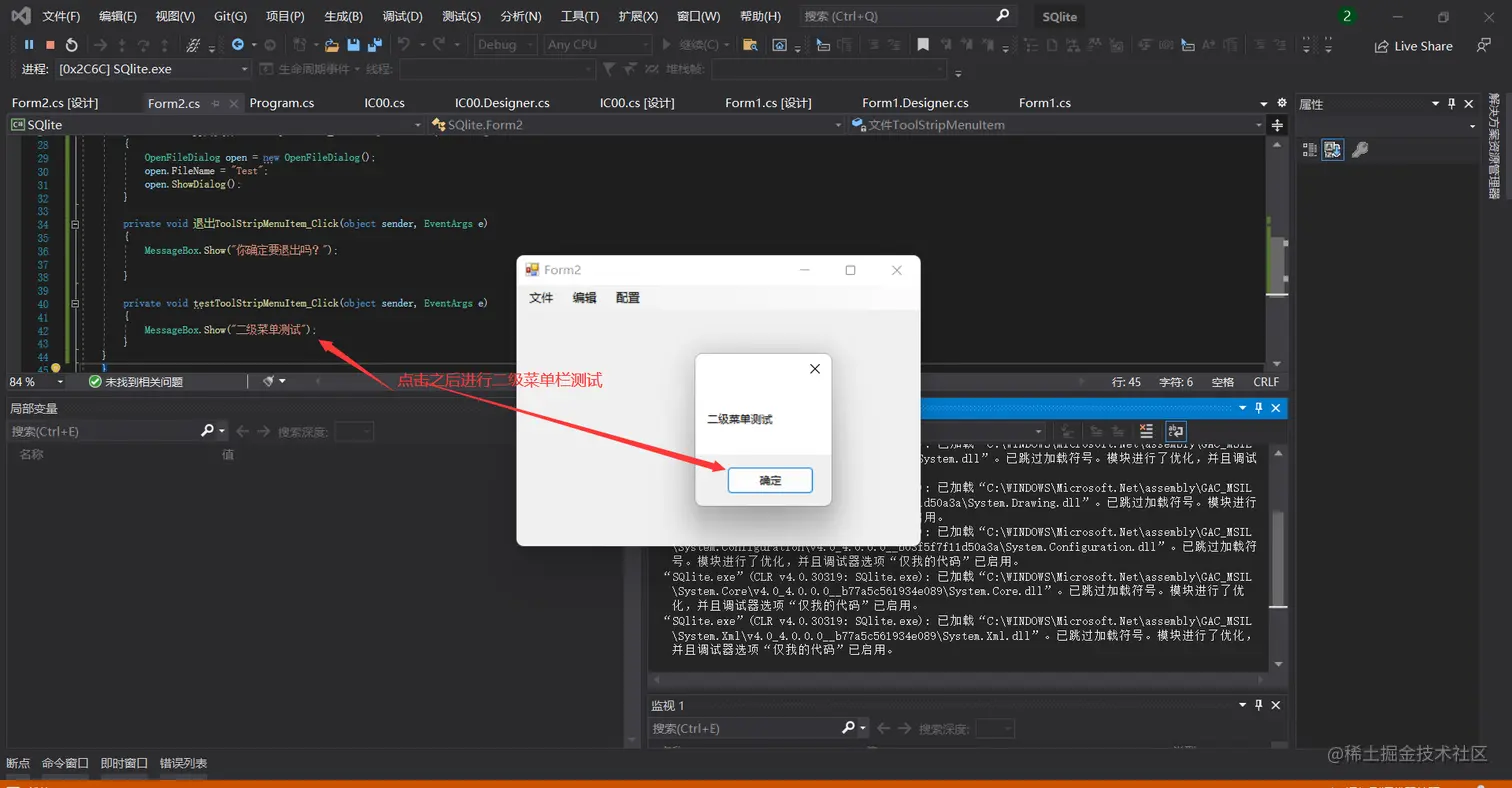
Task: Save the current file with the single-disk icon
Action: pos(353,45)
